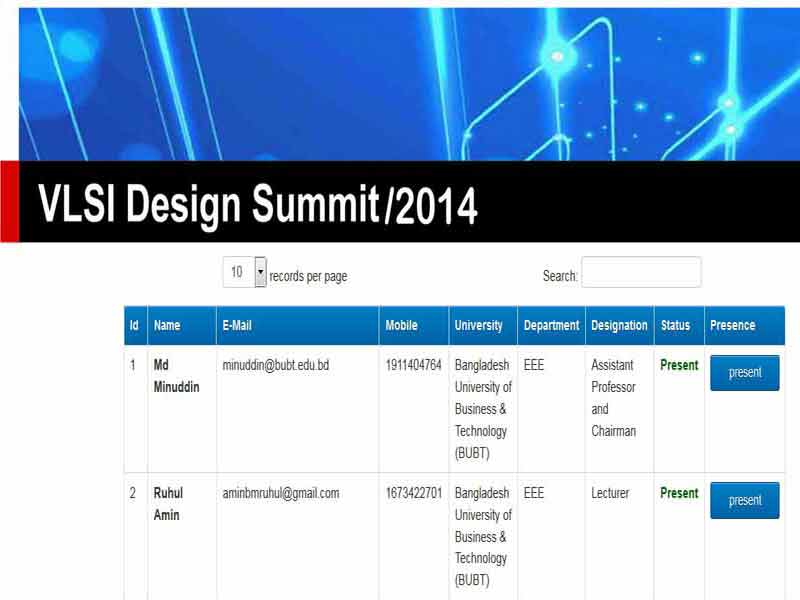Sort by University column header
The height and width of the screenshot is (600, 800).
pos(483,326)
